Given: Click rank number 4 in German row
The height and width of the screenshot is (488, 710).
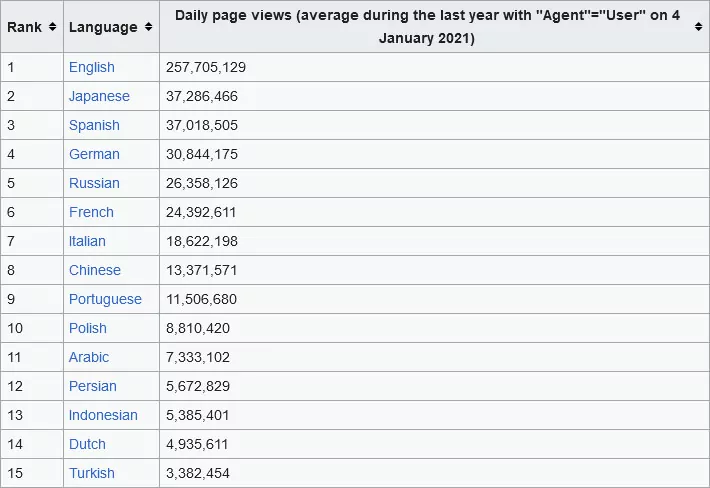Looking at the screenshot, I should click(11, 154).
